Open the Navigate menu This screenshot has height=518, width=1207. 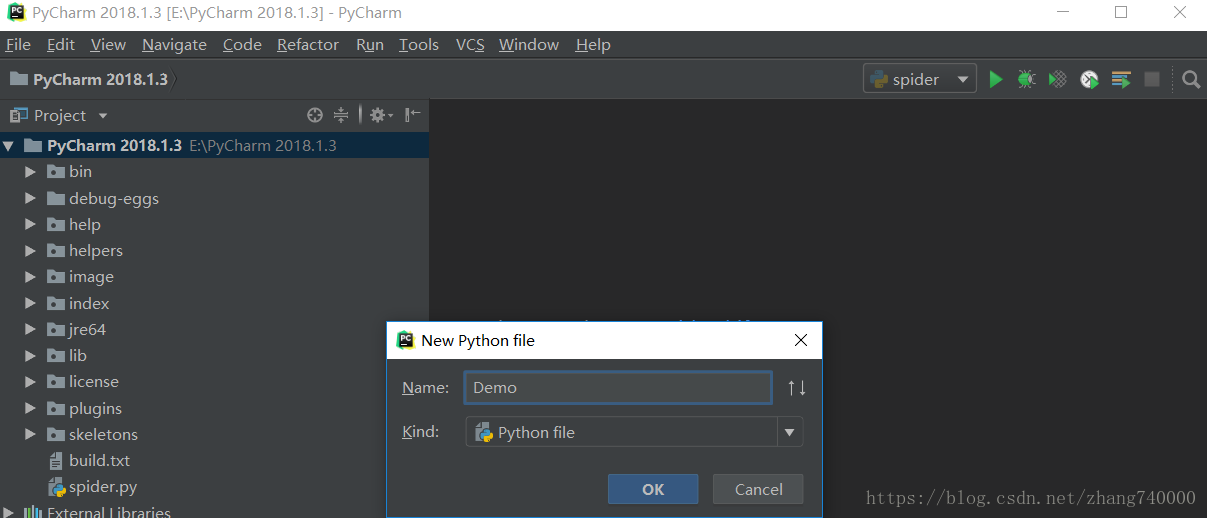(x=174, y=45)
